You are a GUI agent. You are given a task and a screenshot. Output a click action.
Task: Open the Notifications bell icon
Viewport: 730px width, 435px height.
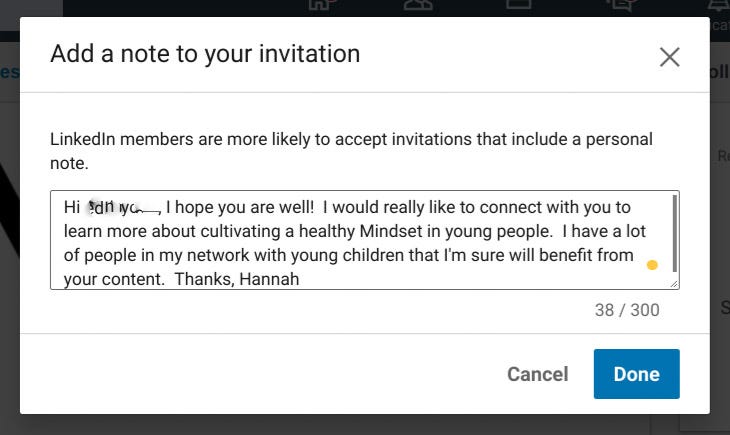tap(718, 5)
